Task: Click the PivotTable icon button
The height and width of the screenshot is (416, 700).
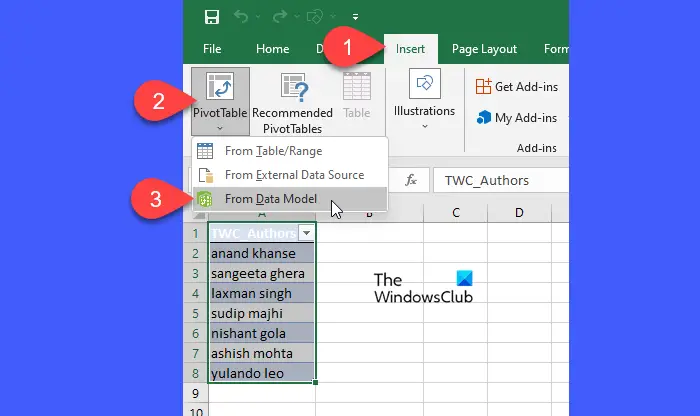Action: 220,87
